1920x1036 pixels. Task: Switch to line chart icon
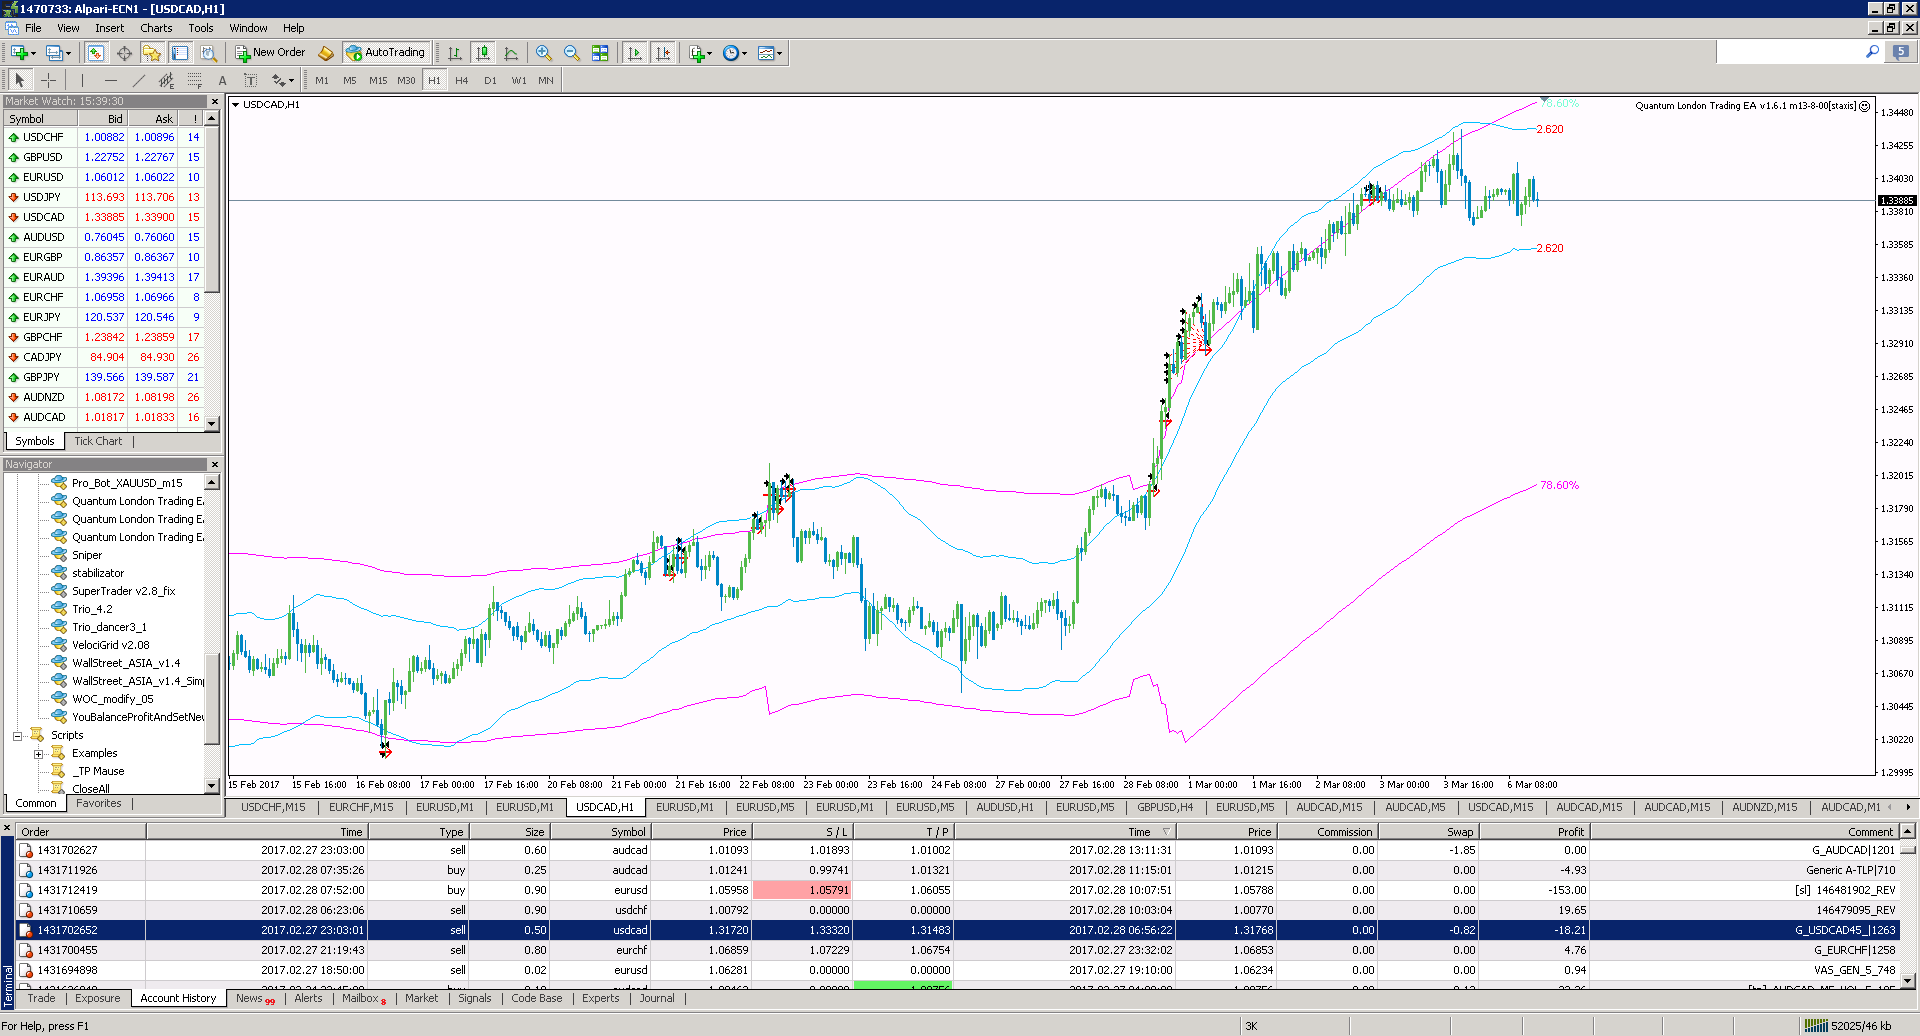click(511, 53)
